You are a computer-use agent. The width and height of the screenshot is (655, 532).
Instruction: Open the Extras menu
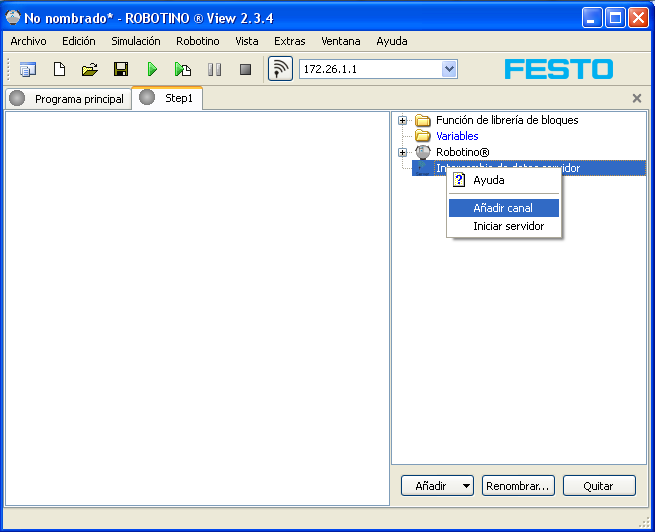tap(289, 41)
